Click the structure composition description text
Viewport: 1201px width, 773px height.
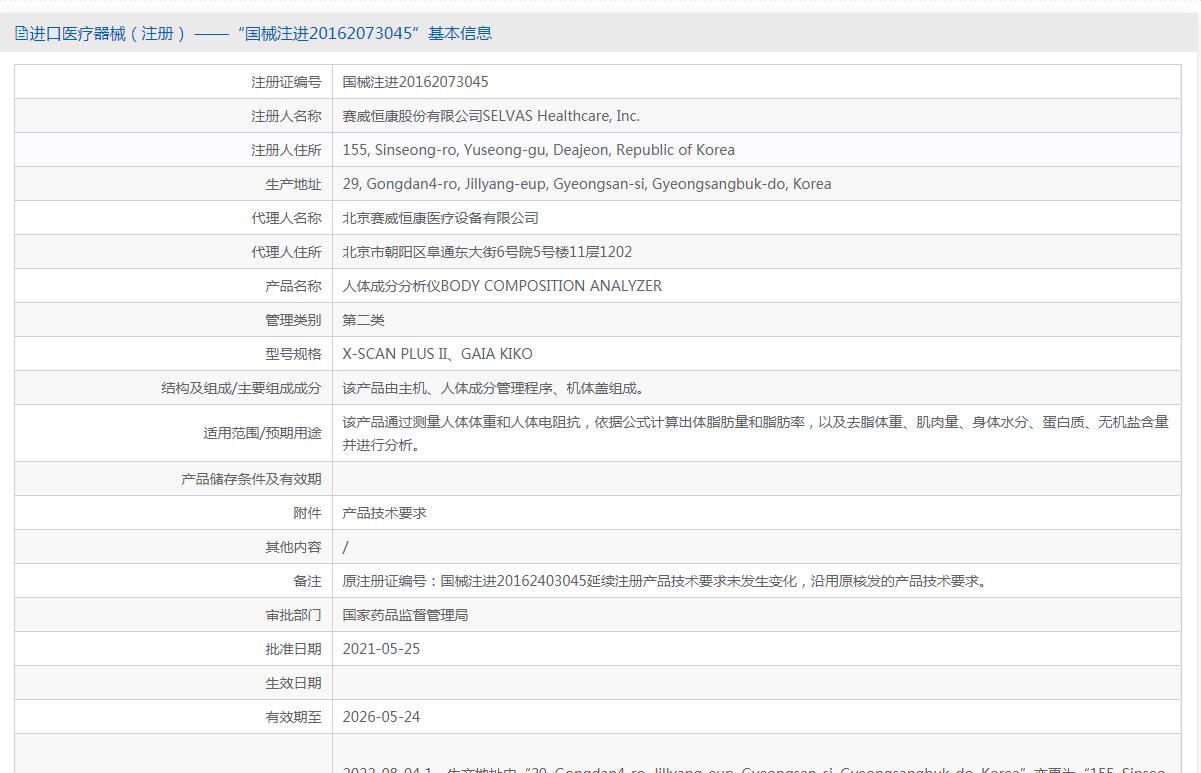point(495,388)
